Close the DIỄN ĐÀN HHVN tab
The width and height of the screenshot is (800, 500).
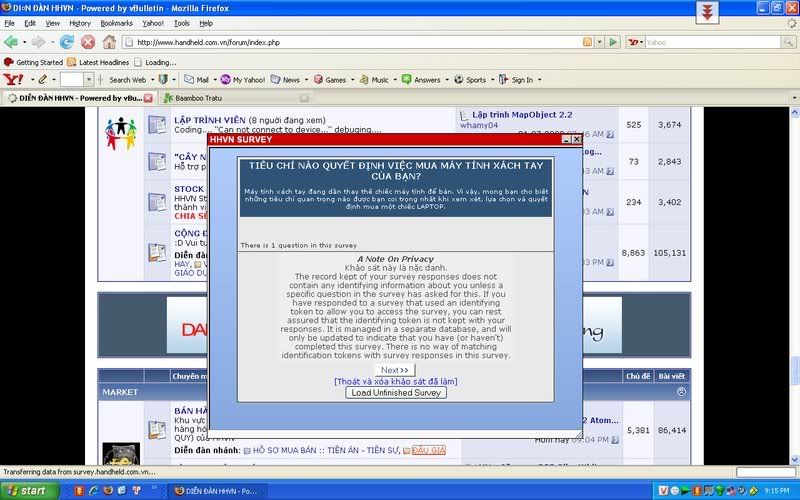point(148,98)
